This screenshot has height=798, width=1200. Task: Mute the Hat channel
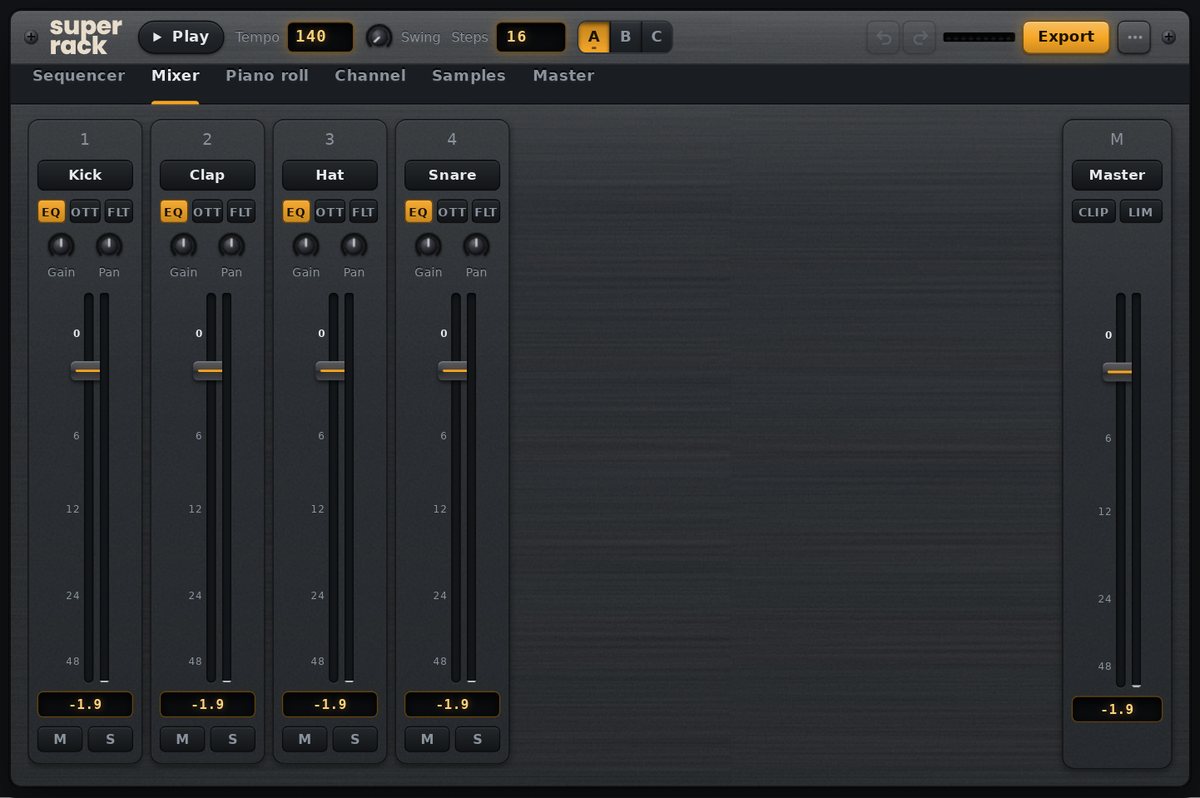(x=305, y=739)
